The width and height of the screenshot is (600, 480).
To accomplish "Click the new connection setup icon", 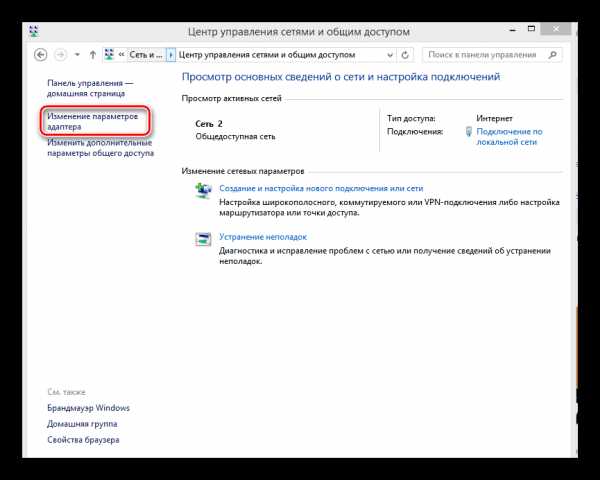I will pos(203,190).
